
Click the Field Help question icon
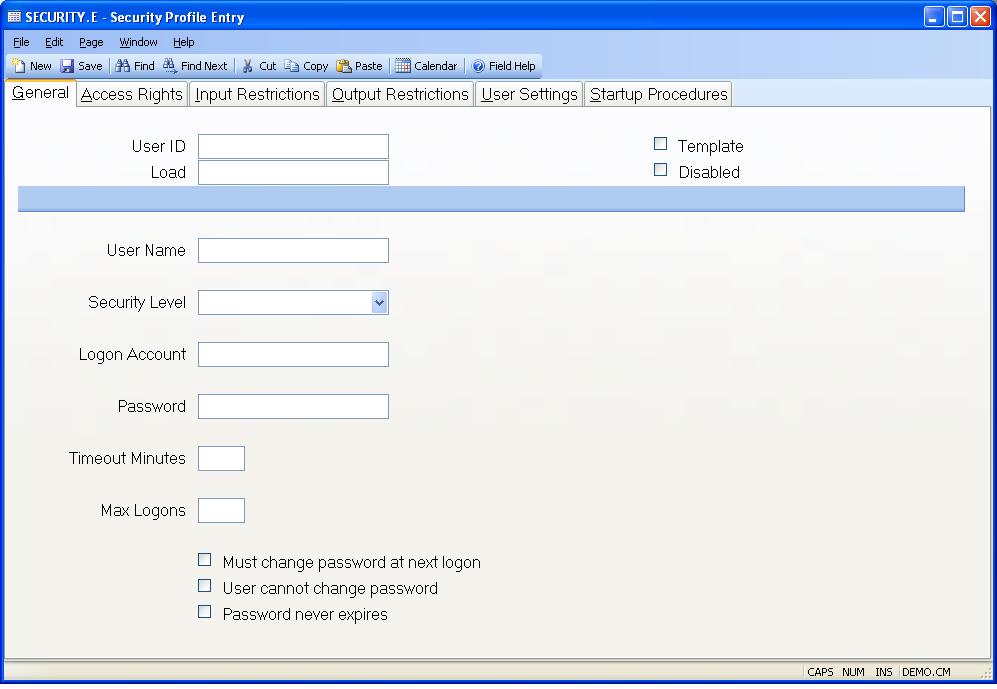coord(478,66)
